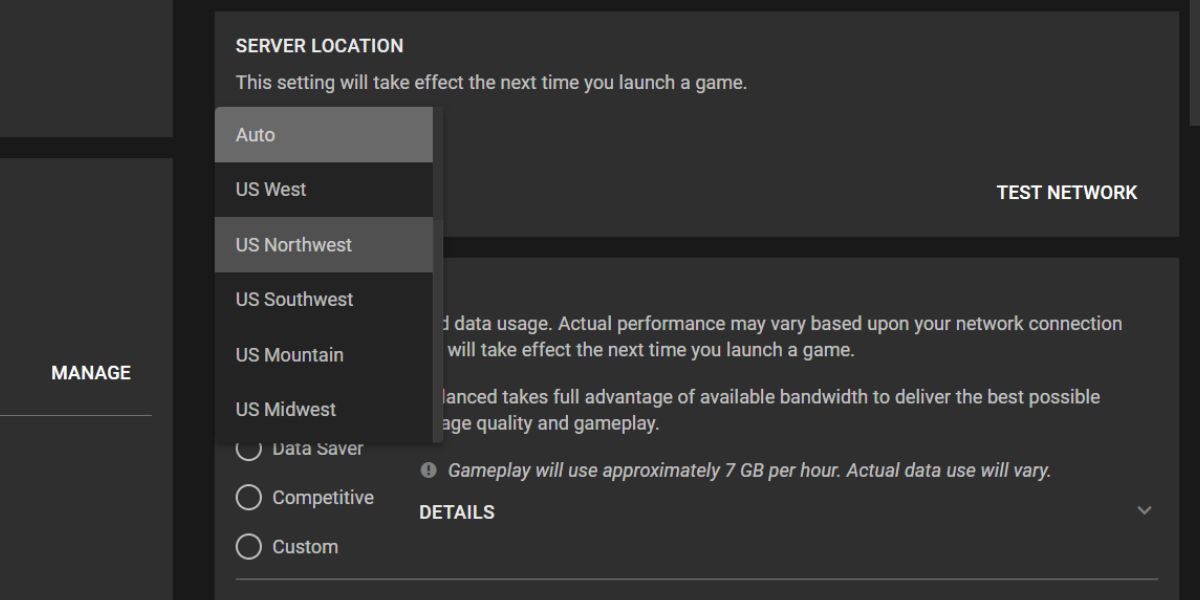Select the Competitive streaming quality radio
The height and width of the screenshot is (600, 1200).
coord(248,498)
